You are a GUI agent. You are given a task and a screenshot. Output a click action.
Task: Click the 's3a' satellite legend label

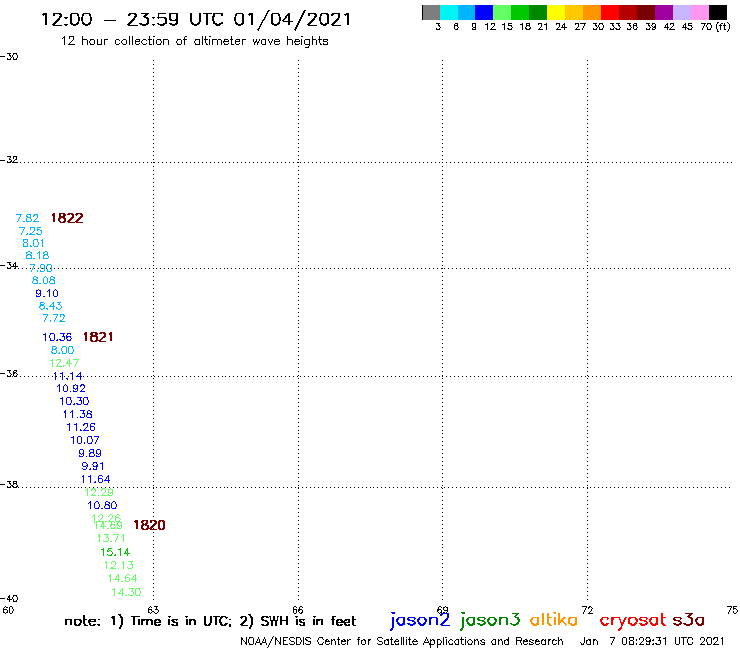click(689, 620)
